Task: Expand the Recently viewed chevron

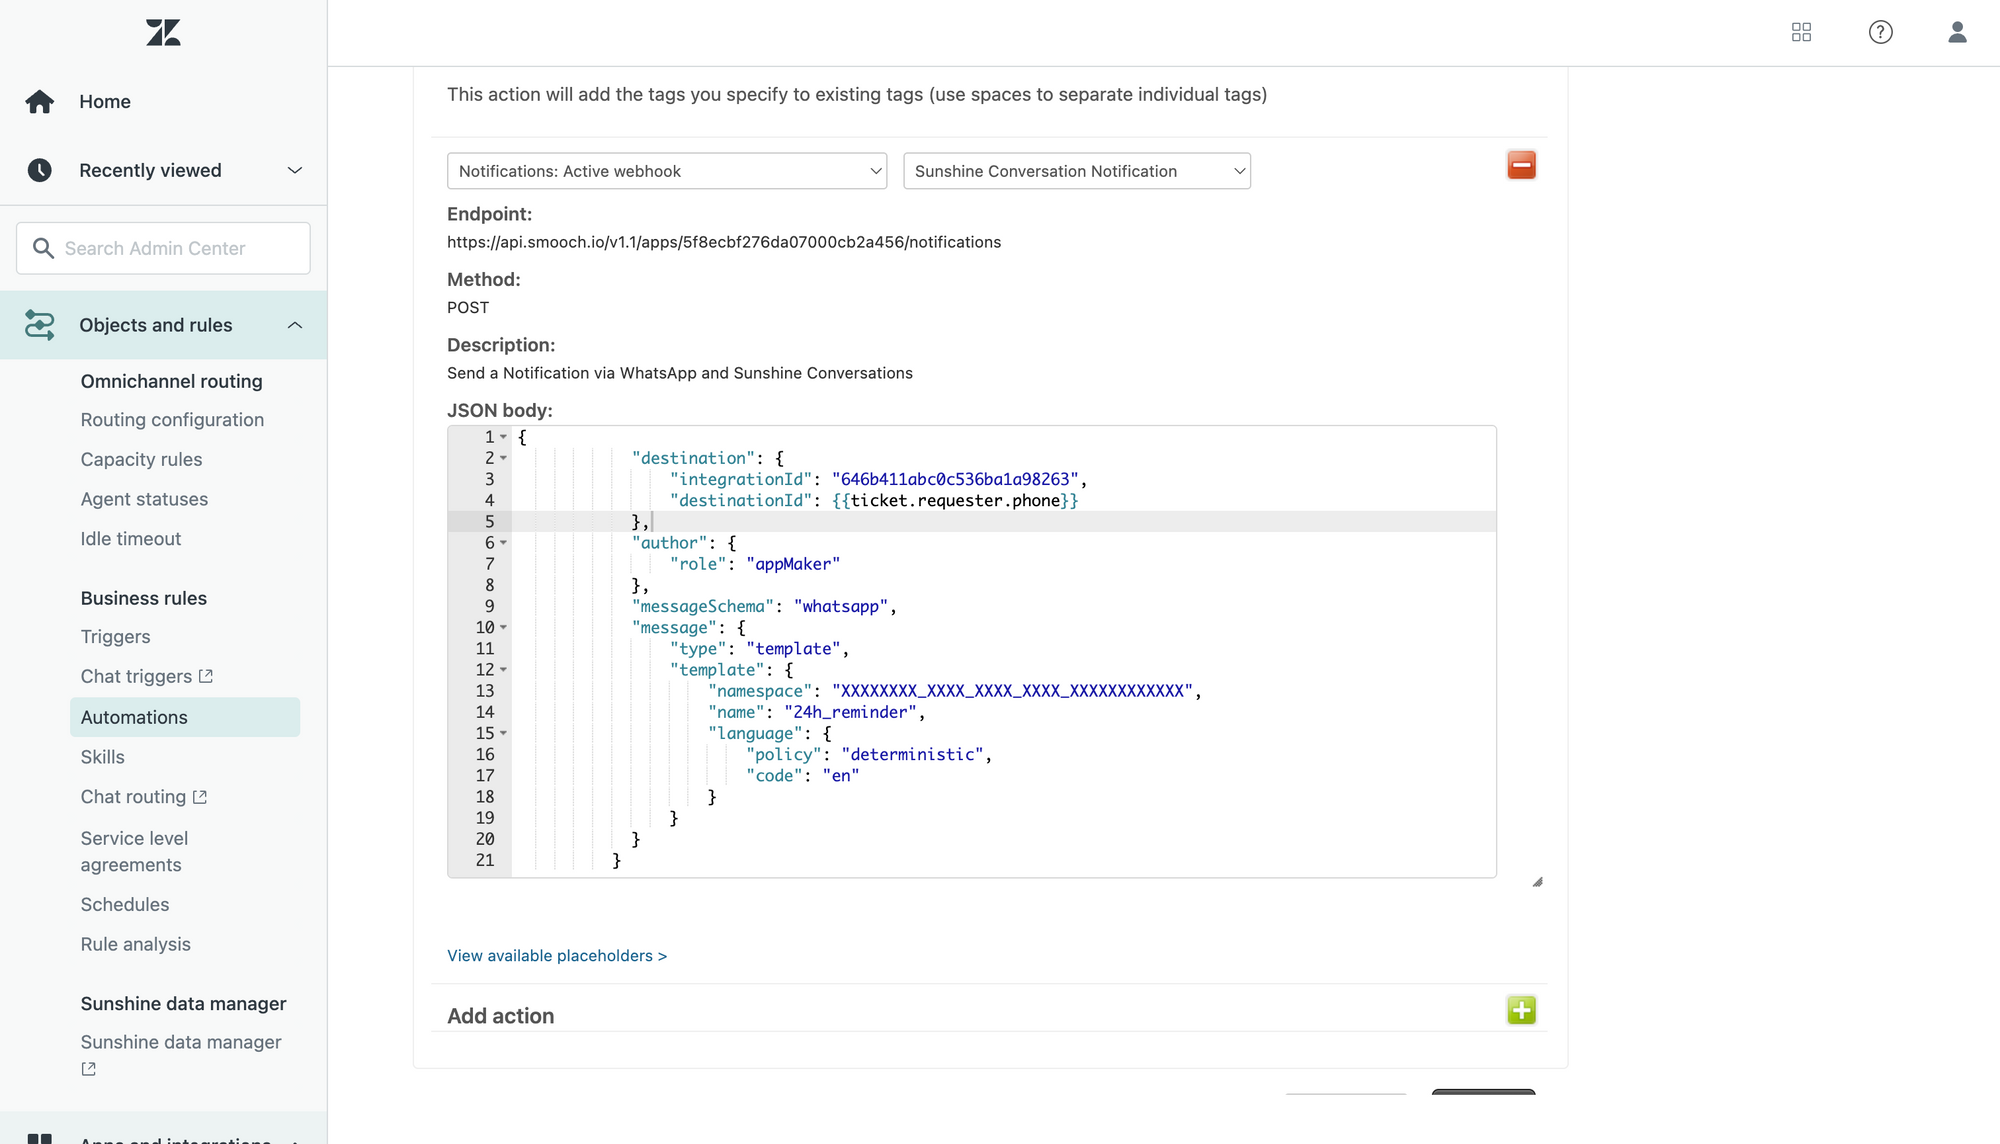Action: (294, 170)
